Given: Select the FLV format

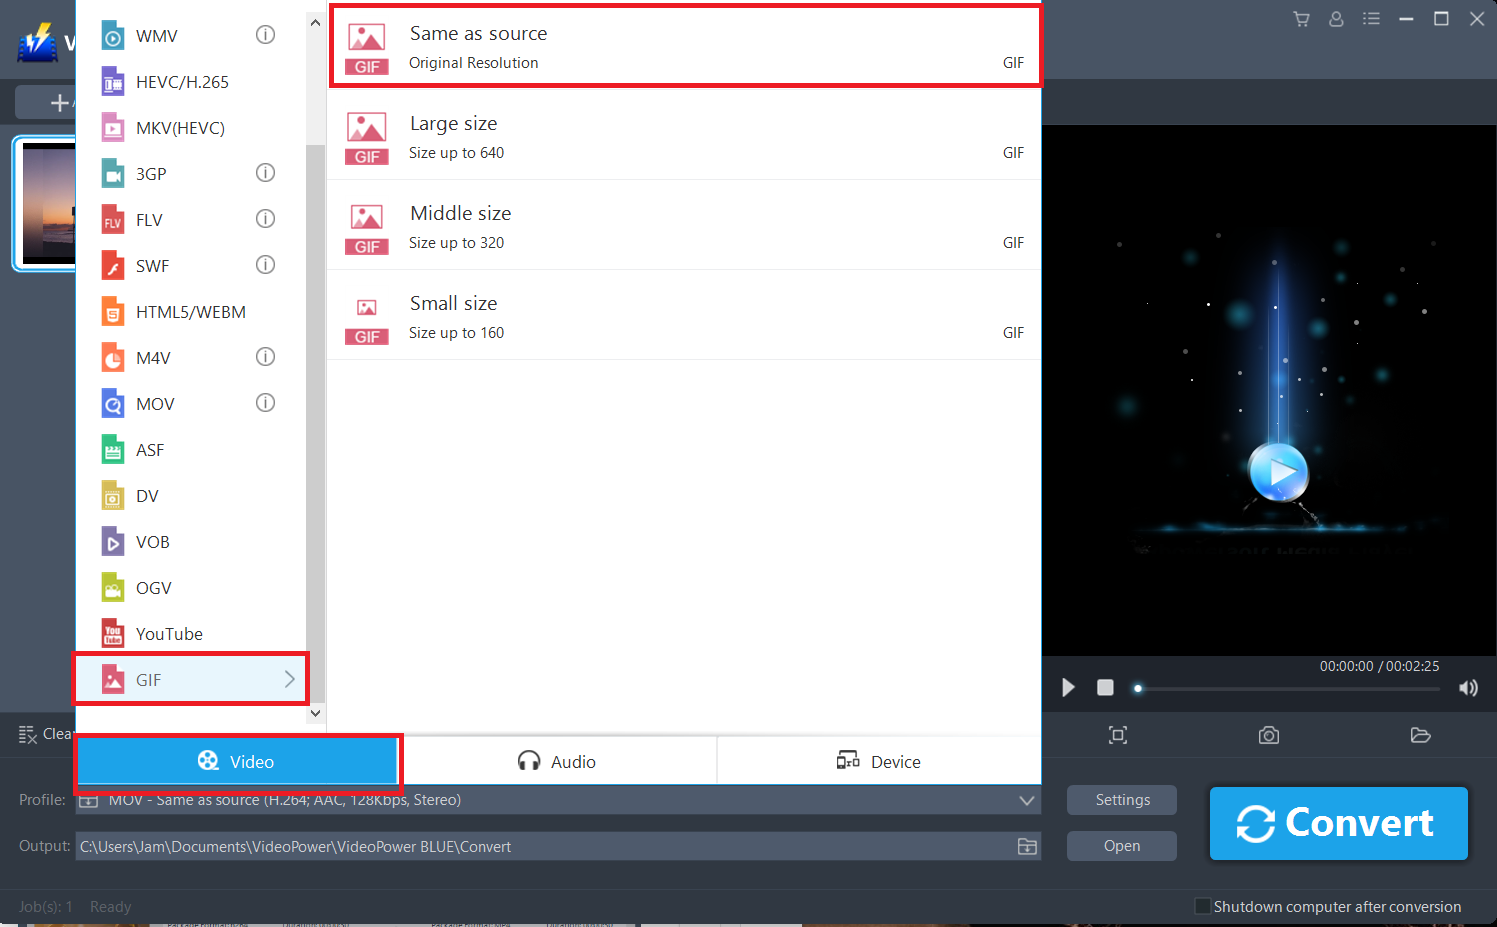Looking at the screenshot, I should (x=152, y=219).
